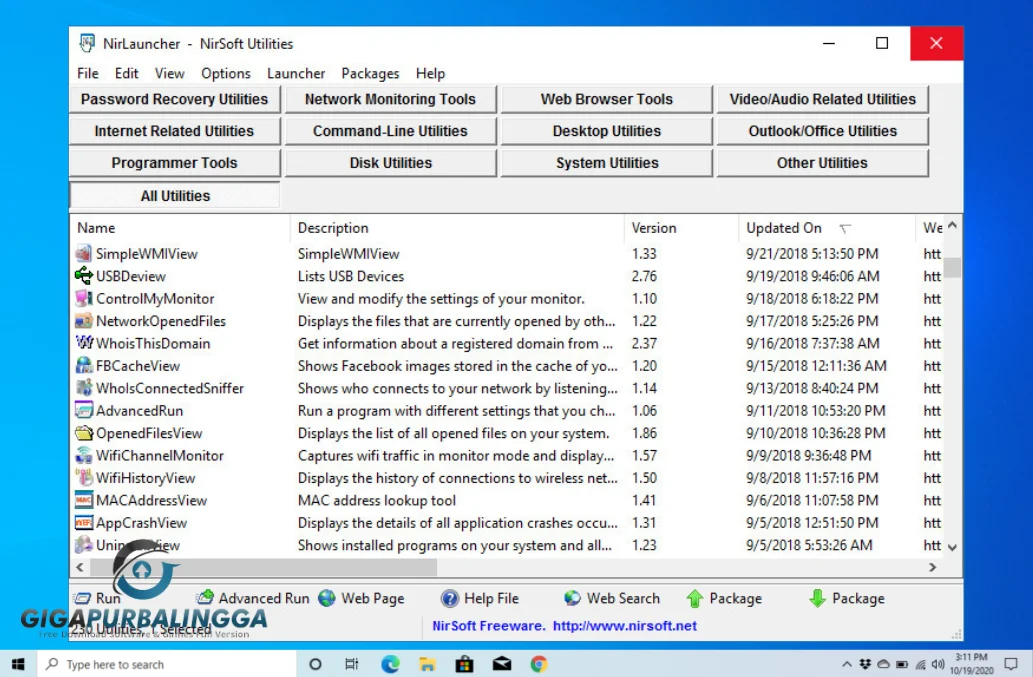Image resolution: width=1033 pixels, height=677 pixels.
Task: Click the WhoisThisDomain row icon
Action: click(x=84, y=343)
